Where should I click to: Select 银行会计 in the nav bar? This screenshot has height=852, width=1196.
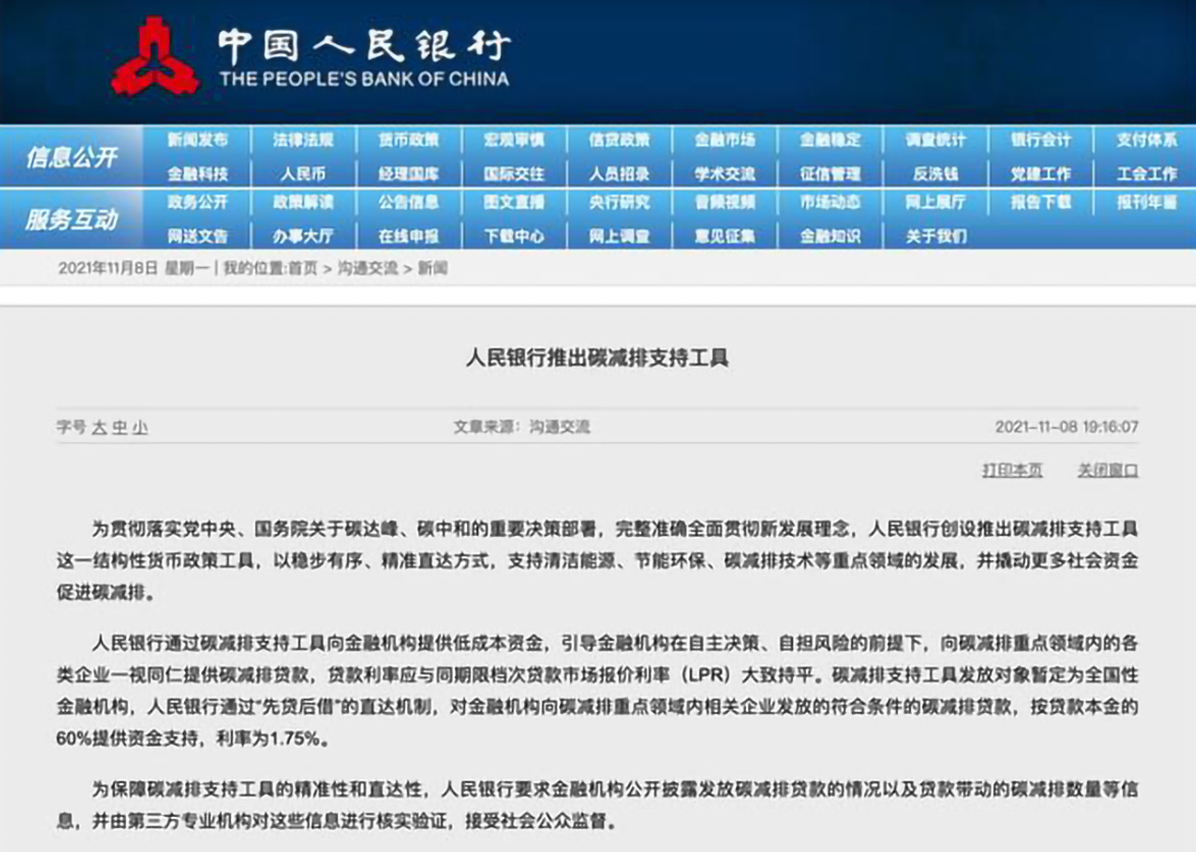[1040, 140]
